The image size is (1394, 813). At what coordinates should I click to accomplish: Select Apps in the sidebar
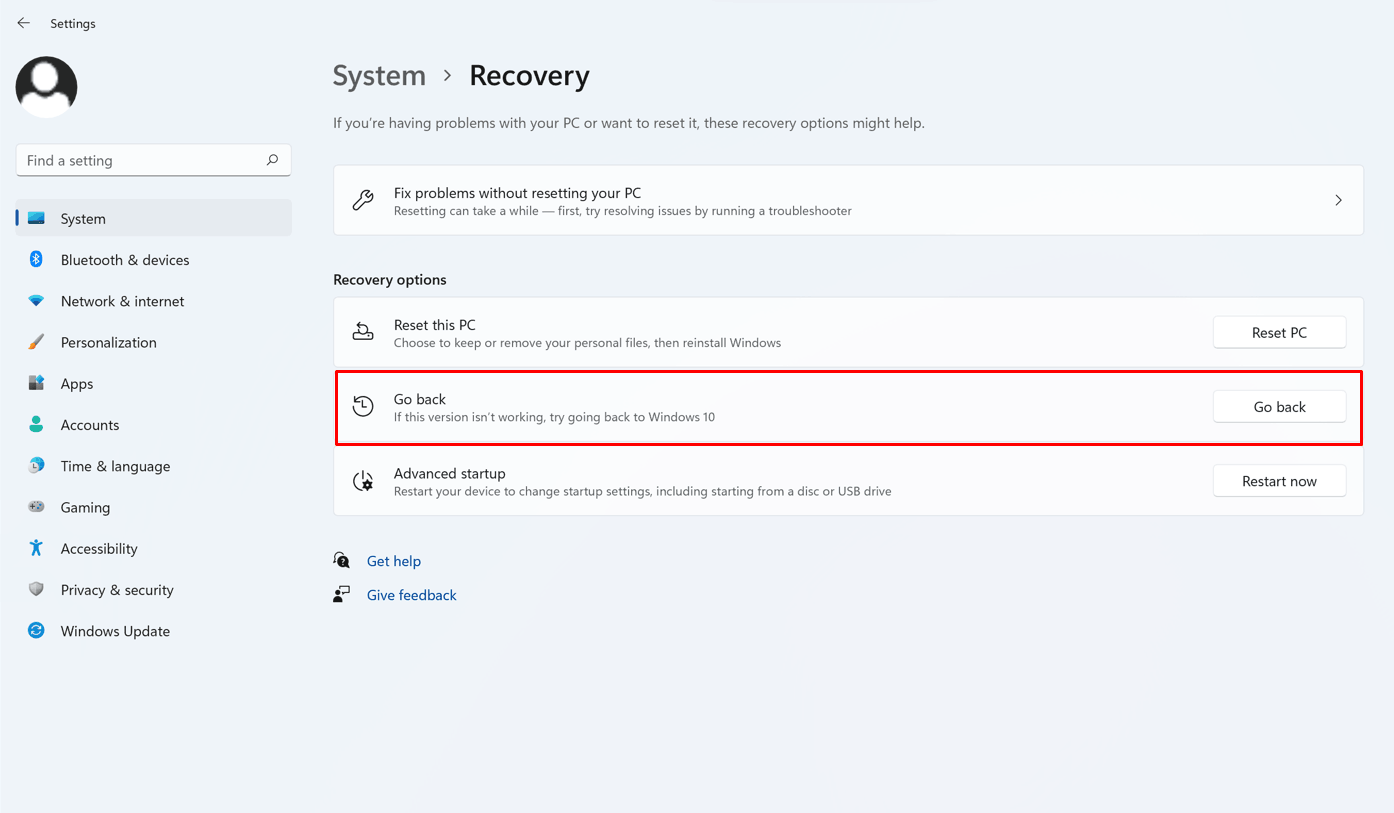(x=154, y=383)
